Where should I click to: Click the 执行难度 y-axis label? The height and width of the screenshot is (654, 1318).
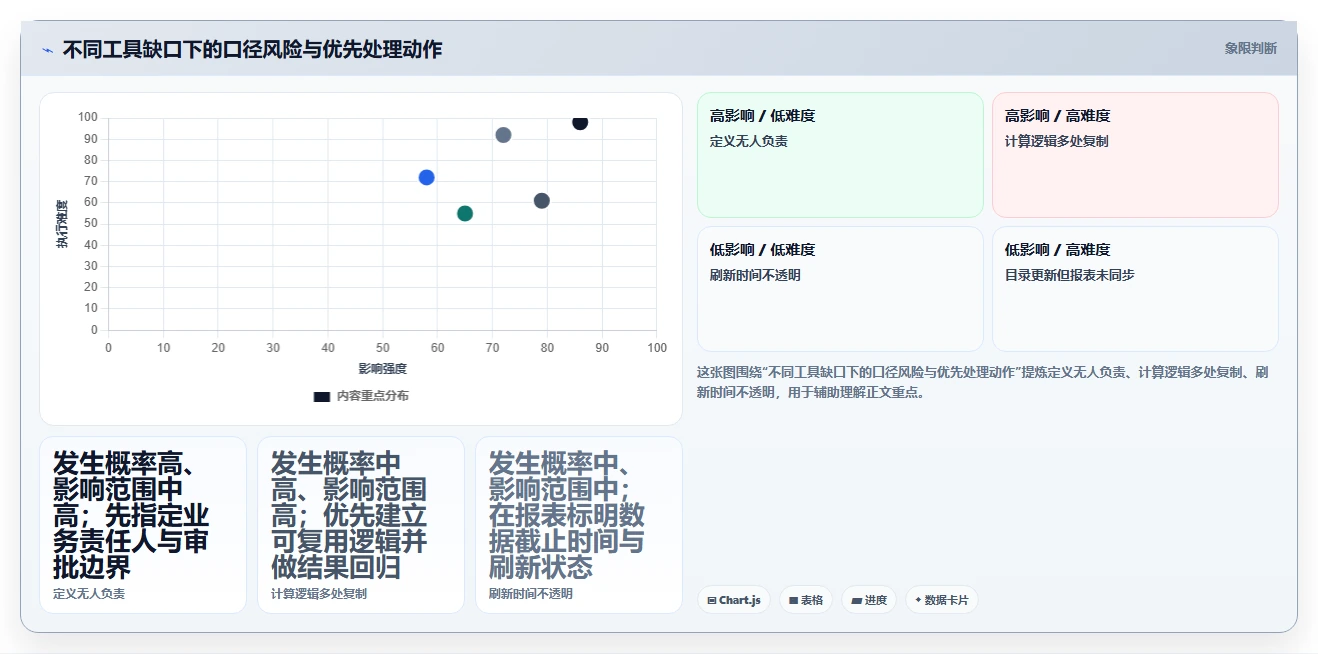coord(62,224)
